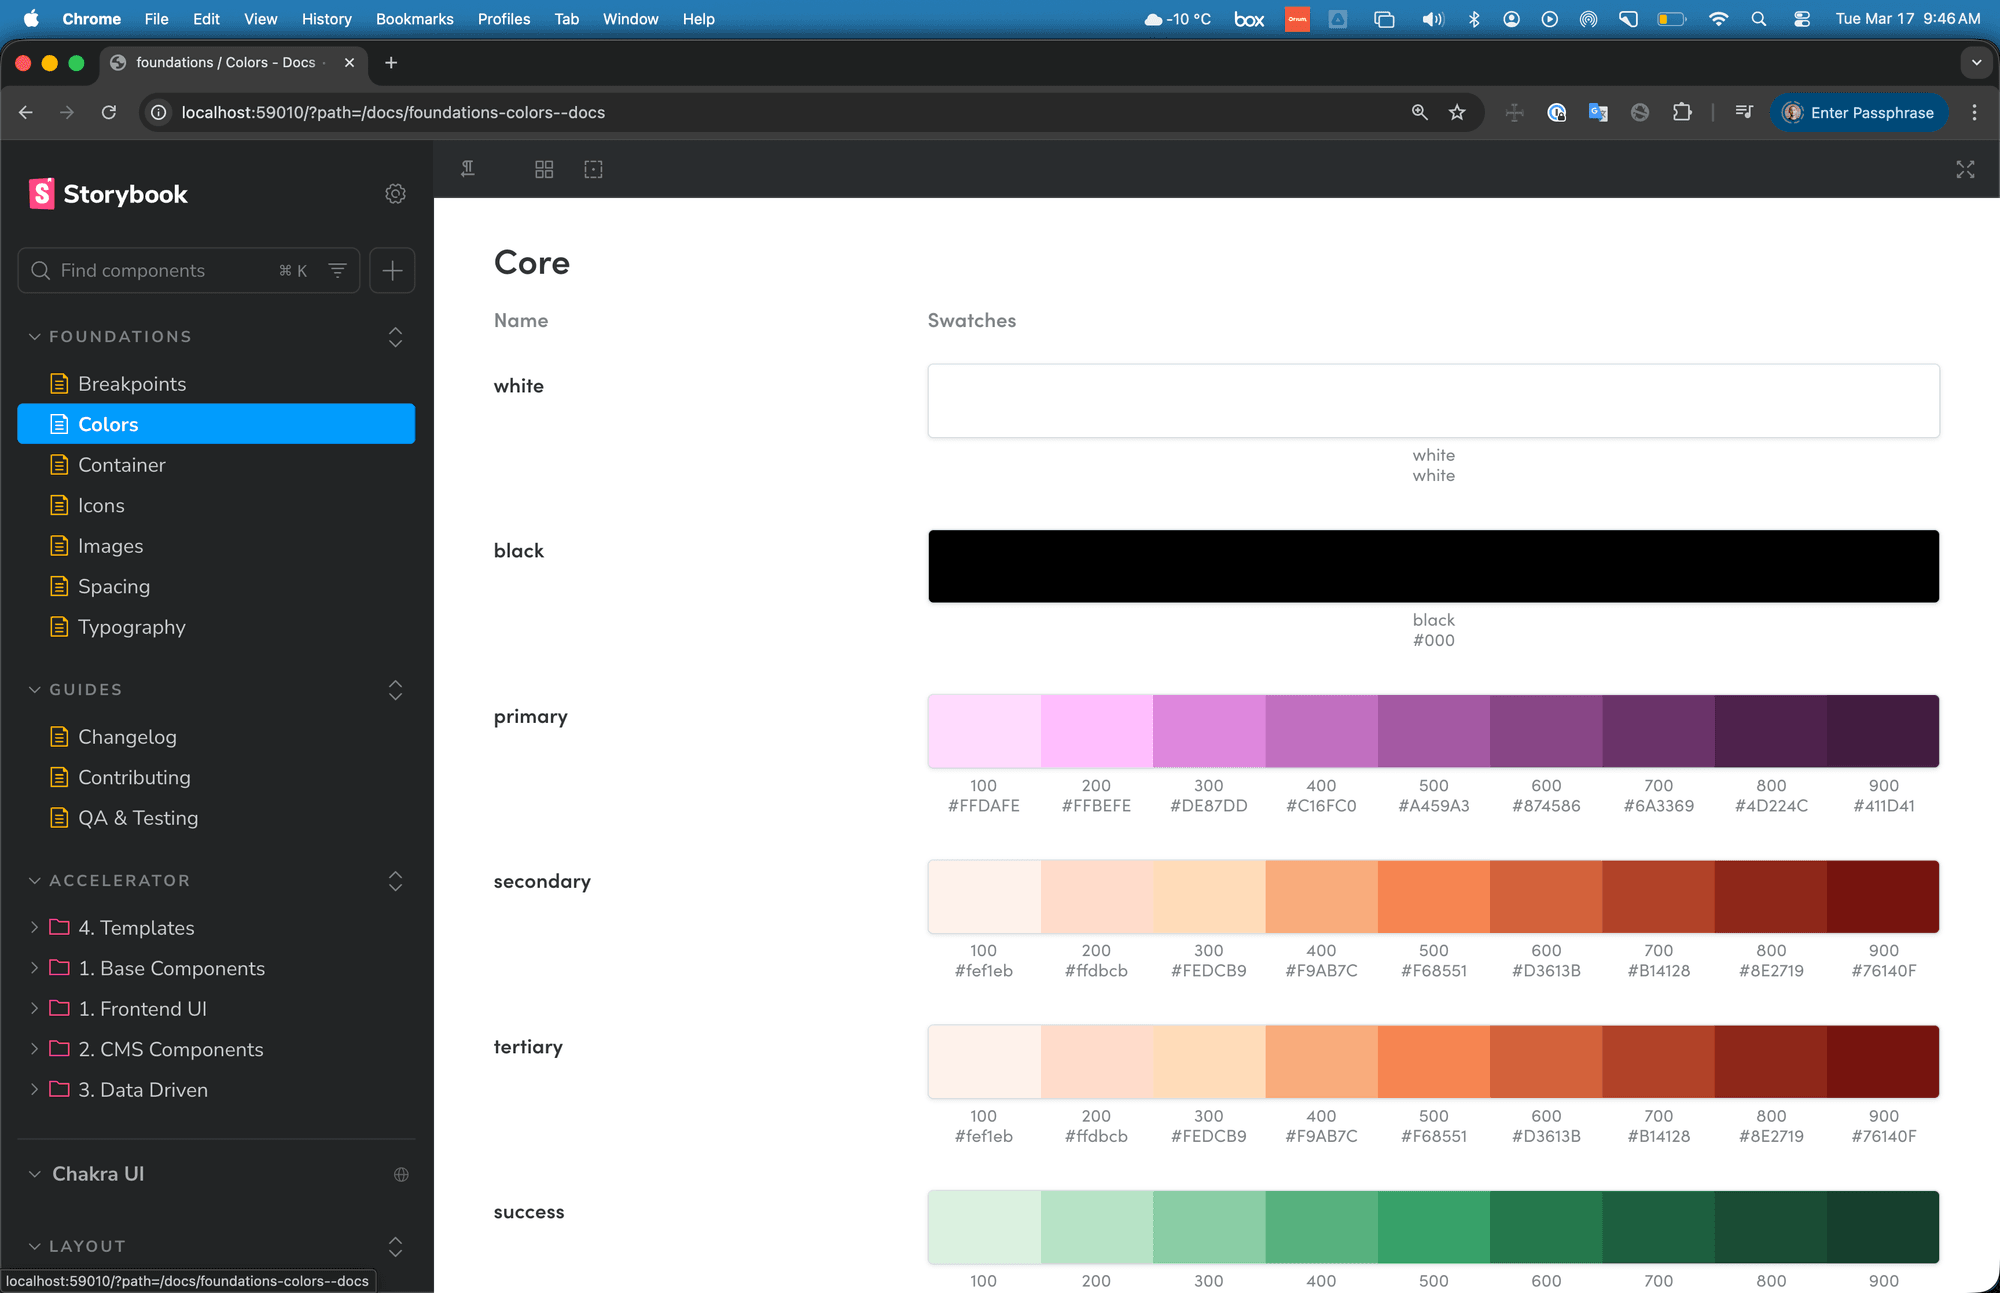This screenshot has width=2000, height=1293.
Task: Open the History menu
Action: 326,19
